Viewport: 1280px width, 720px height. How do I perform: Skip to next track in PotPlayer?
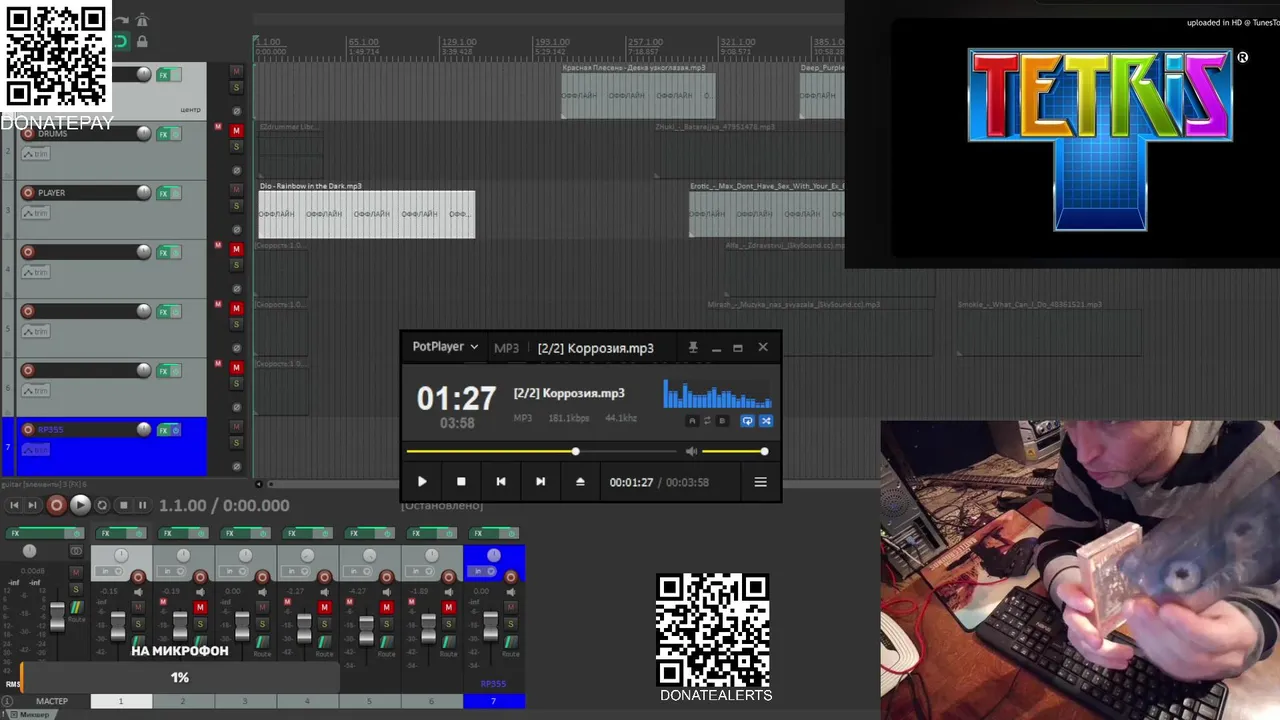coord(540,482)
